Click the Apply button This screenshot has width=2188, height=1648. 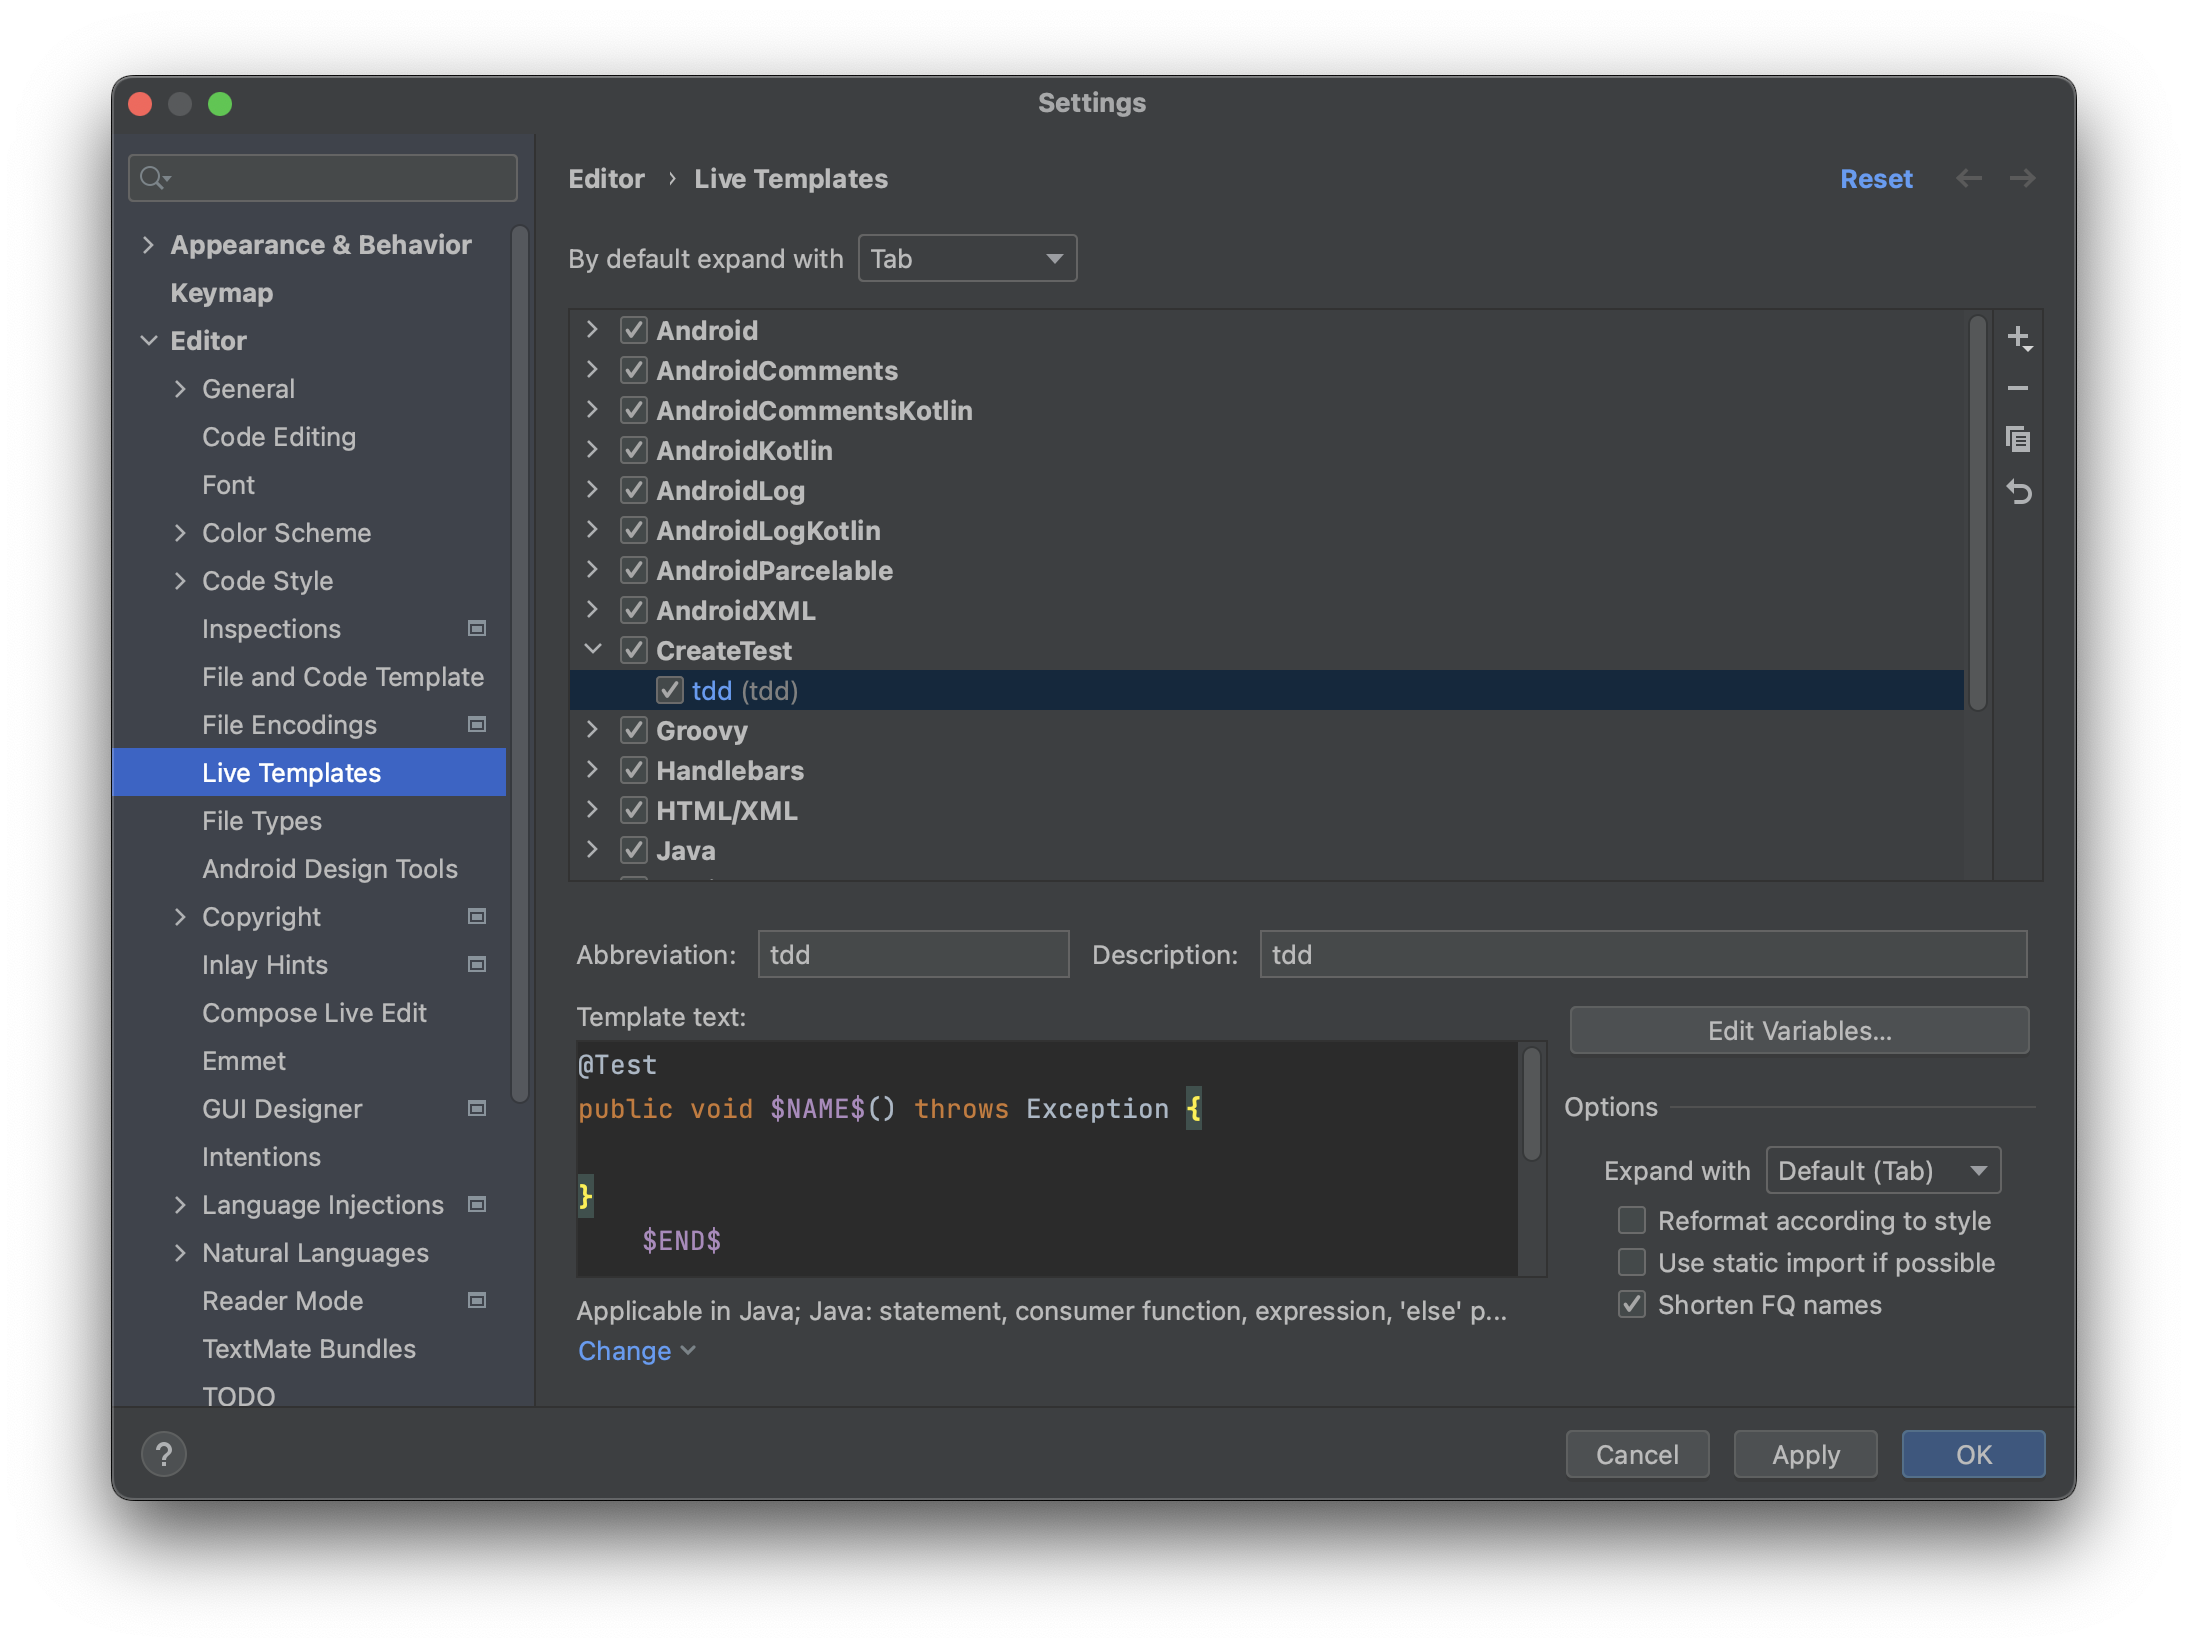pos(1805,1454)
